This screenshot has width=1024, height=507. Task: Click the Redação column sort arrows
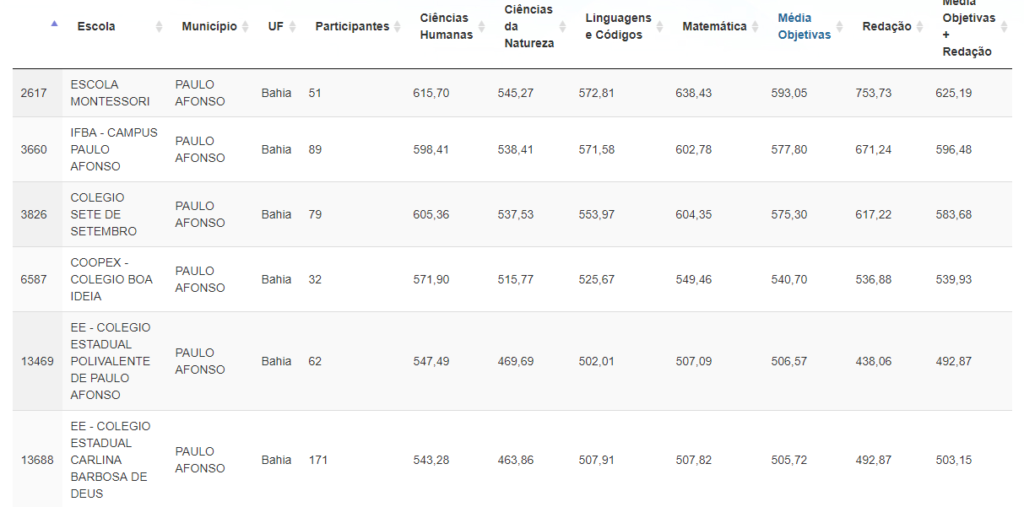pyautogui.click(x=921, y=27)
